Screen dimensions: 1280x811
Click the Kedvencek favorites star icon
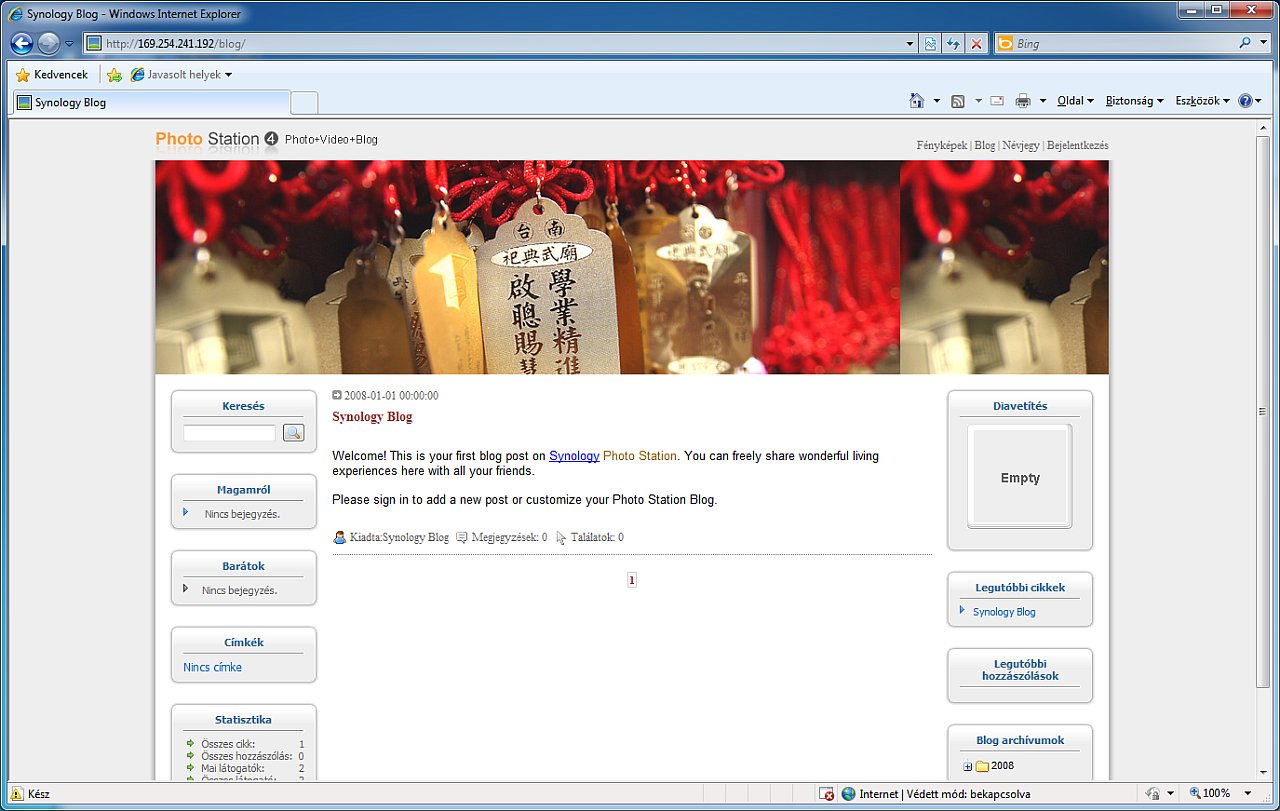pyautogui.click(x=23, y=75)
